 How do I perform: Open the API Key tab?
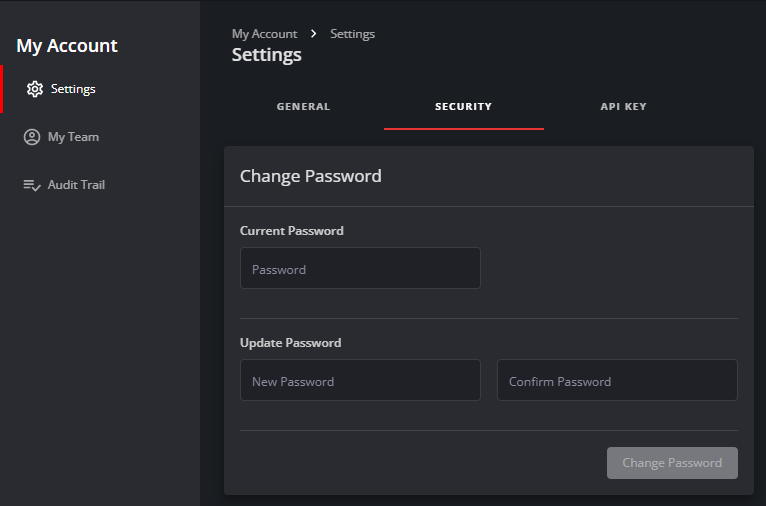[623, 106]
